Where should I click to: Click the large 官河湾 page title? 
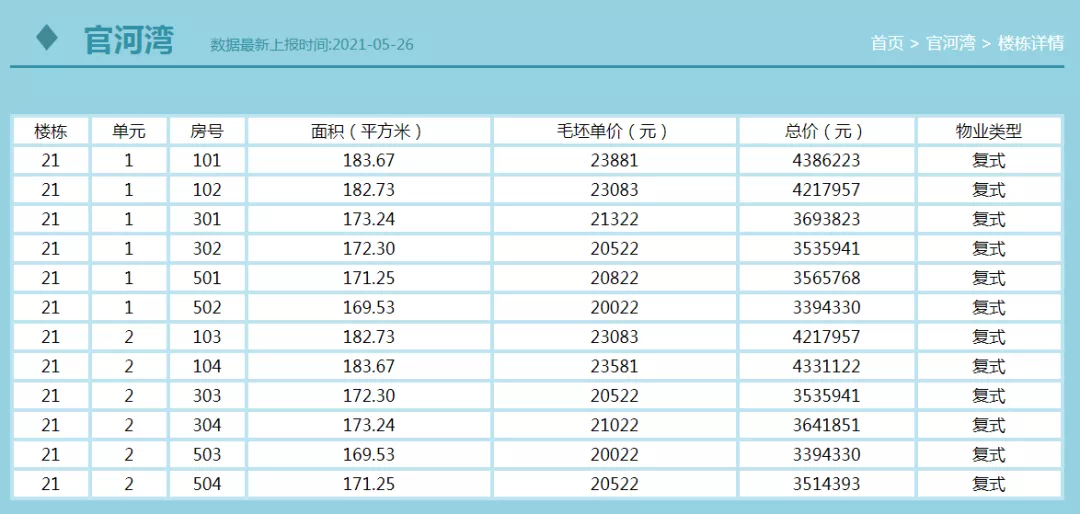(x=129, y=39)
